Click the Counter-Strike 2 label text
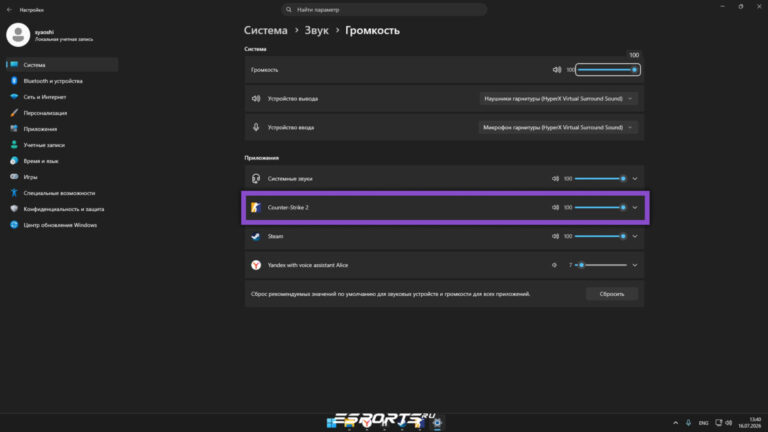Screen dimensions: 768x432 pyautogui.click(x=288, y=207)
